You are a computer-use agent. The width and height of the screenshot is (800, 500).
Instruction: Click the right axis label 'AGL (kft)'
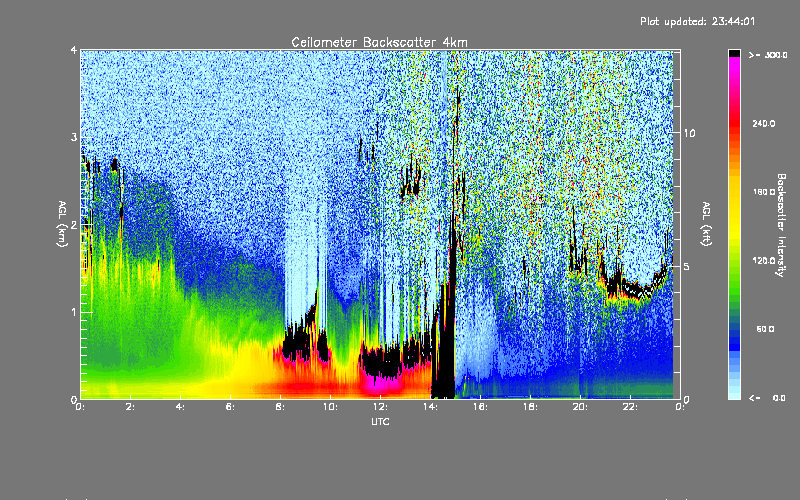(x=706, y=224)
